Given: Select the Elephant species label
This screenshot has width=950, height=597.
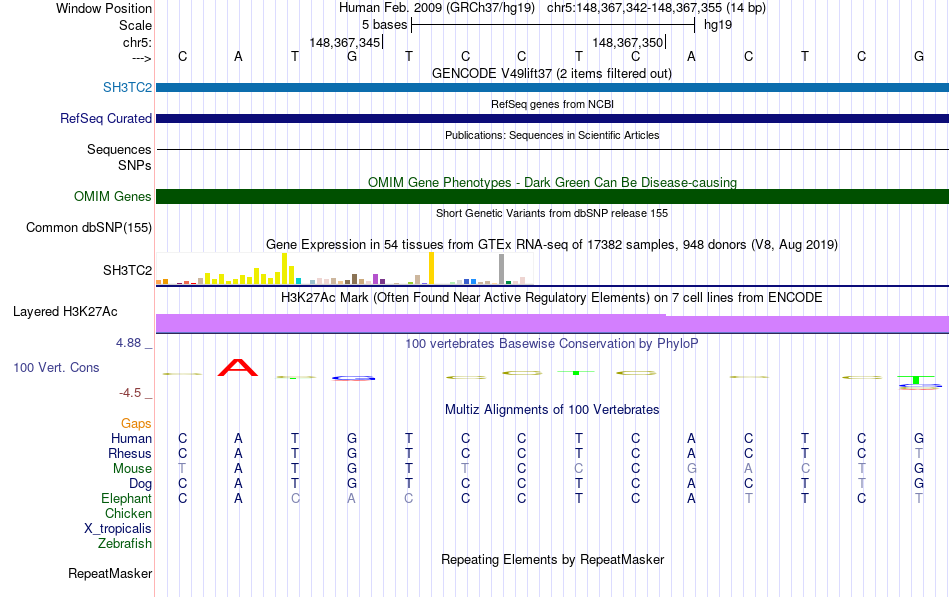Looking at the screenshot, I should [127, 498].
